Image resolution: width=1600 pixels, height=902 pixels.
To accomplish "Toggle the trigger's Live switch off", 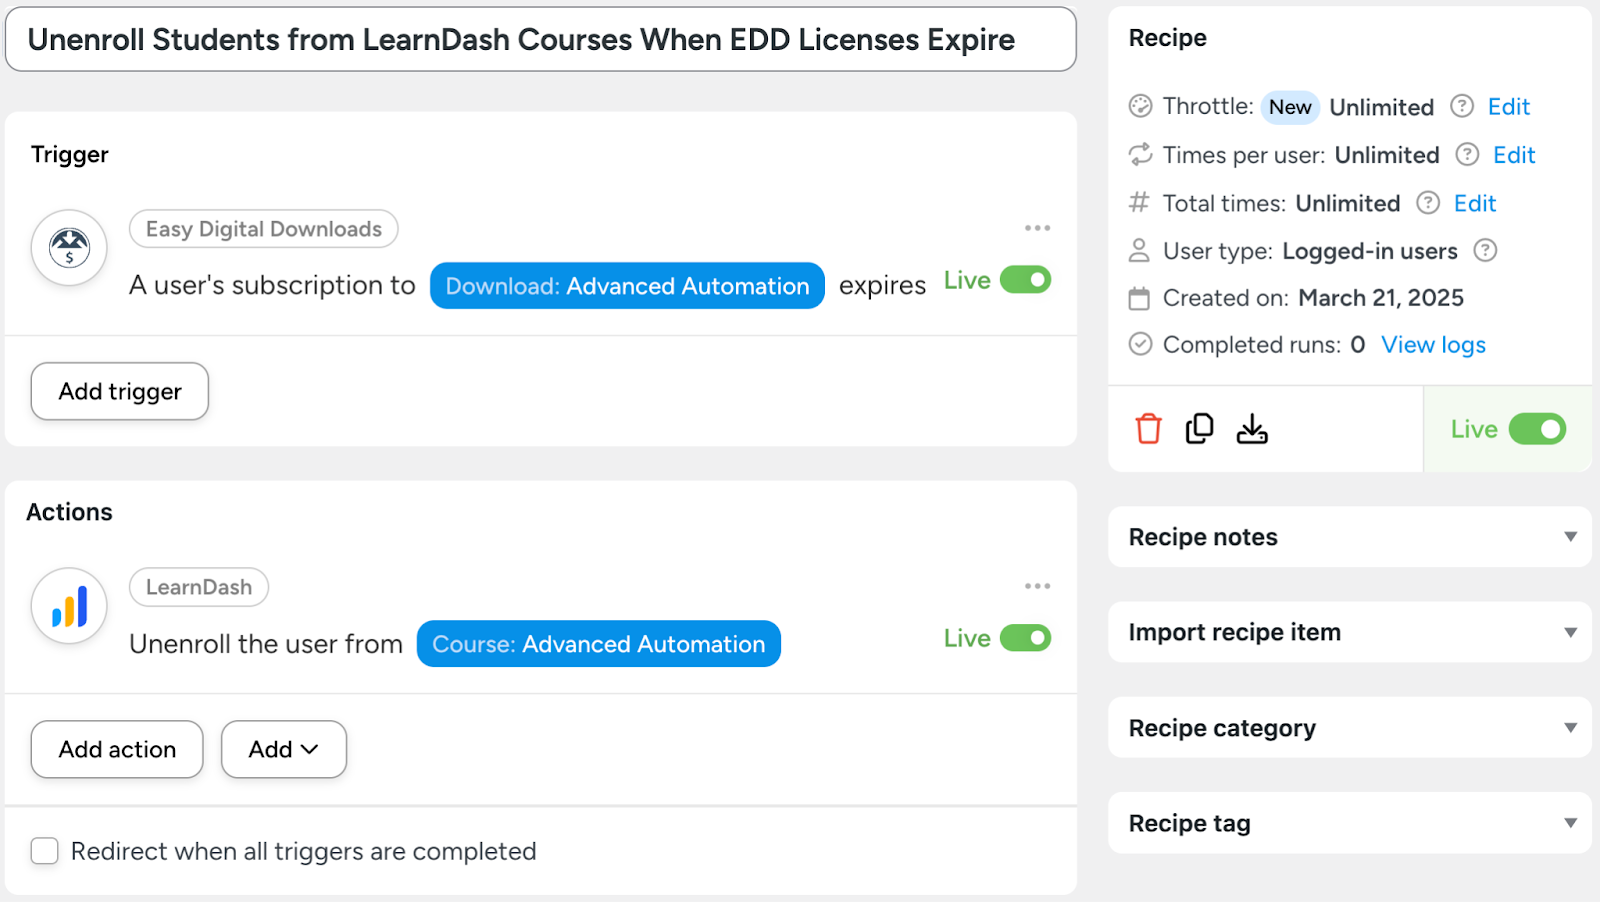I will tap(1025, 280).
